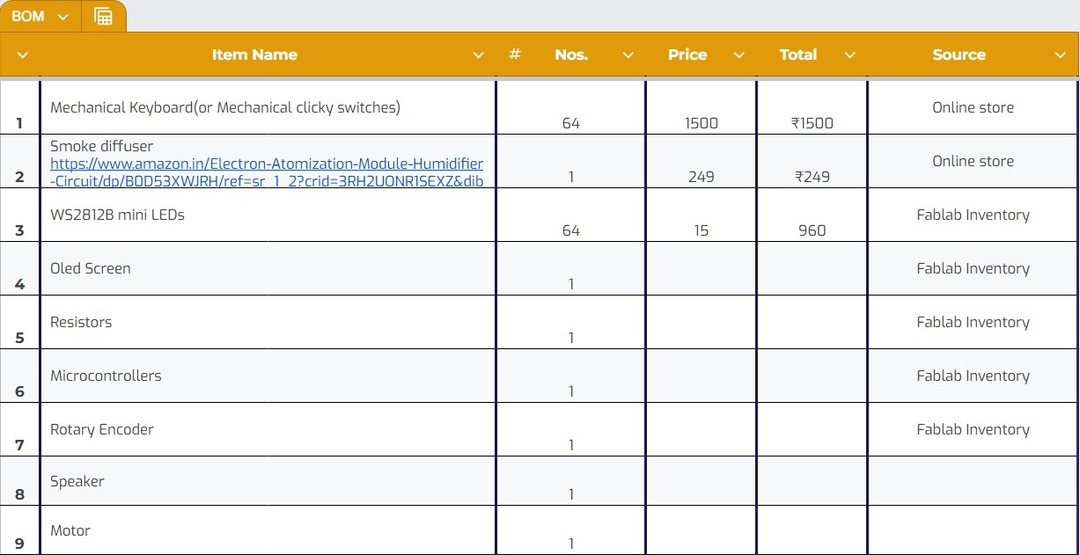Image resolution: width=1080 pixels, height=555 pixels.
Task: Select the BOM tab
Action: coord(28,17)
